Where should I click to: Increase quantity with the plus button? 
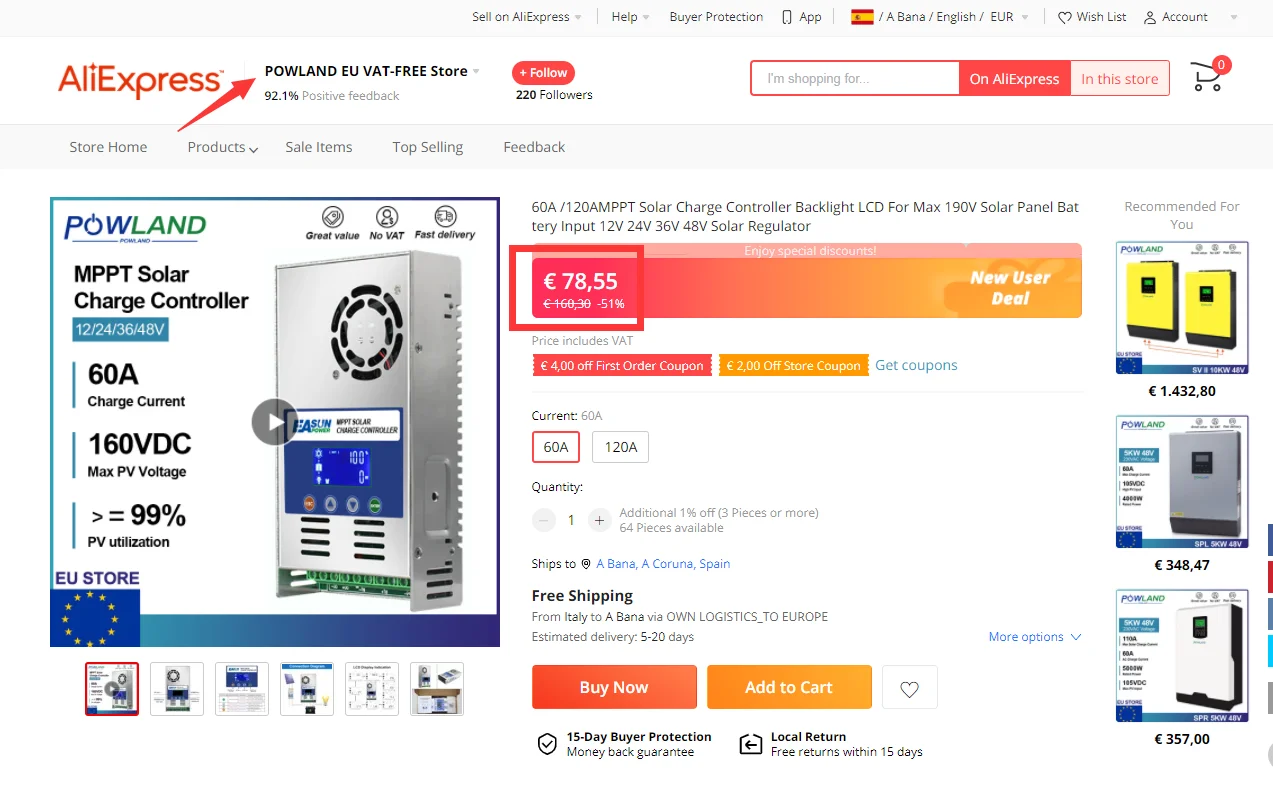pyautogui.click(x=599, y=520)
